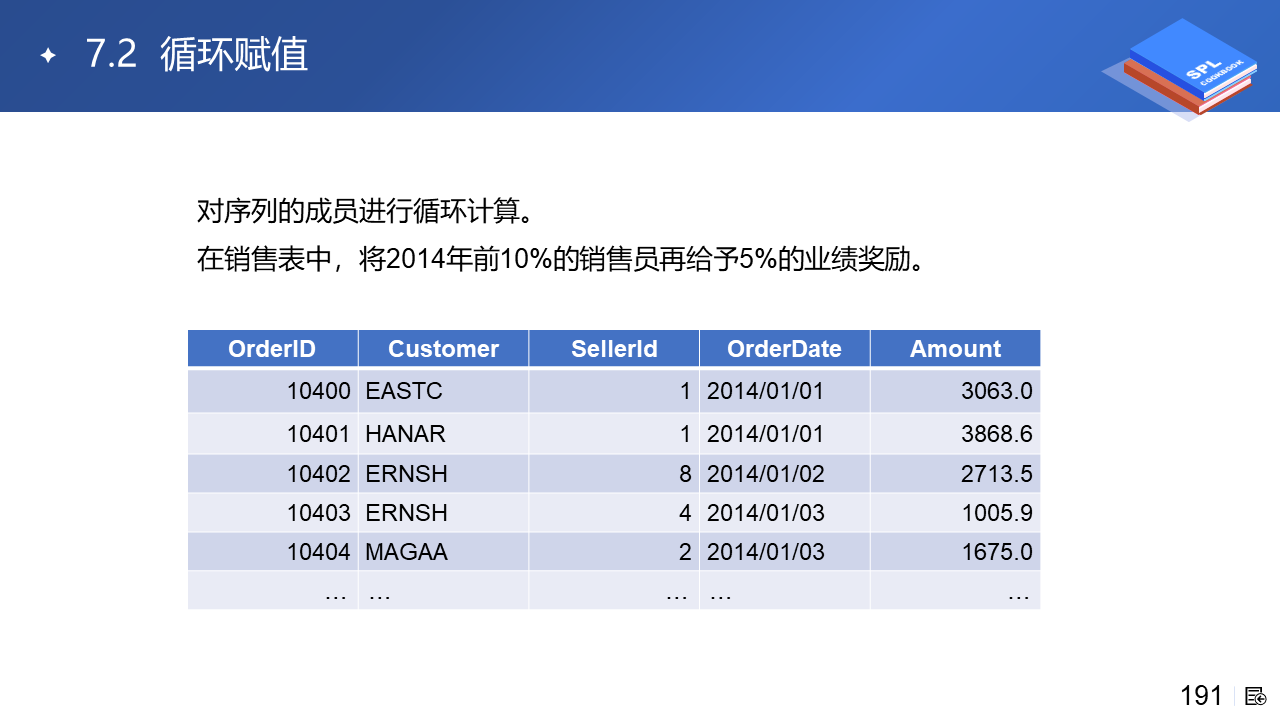Click the page number 191

click(x=1201, y=696)
